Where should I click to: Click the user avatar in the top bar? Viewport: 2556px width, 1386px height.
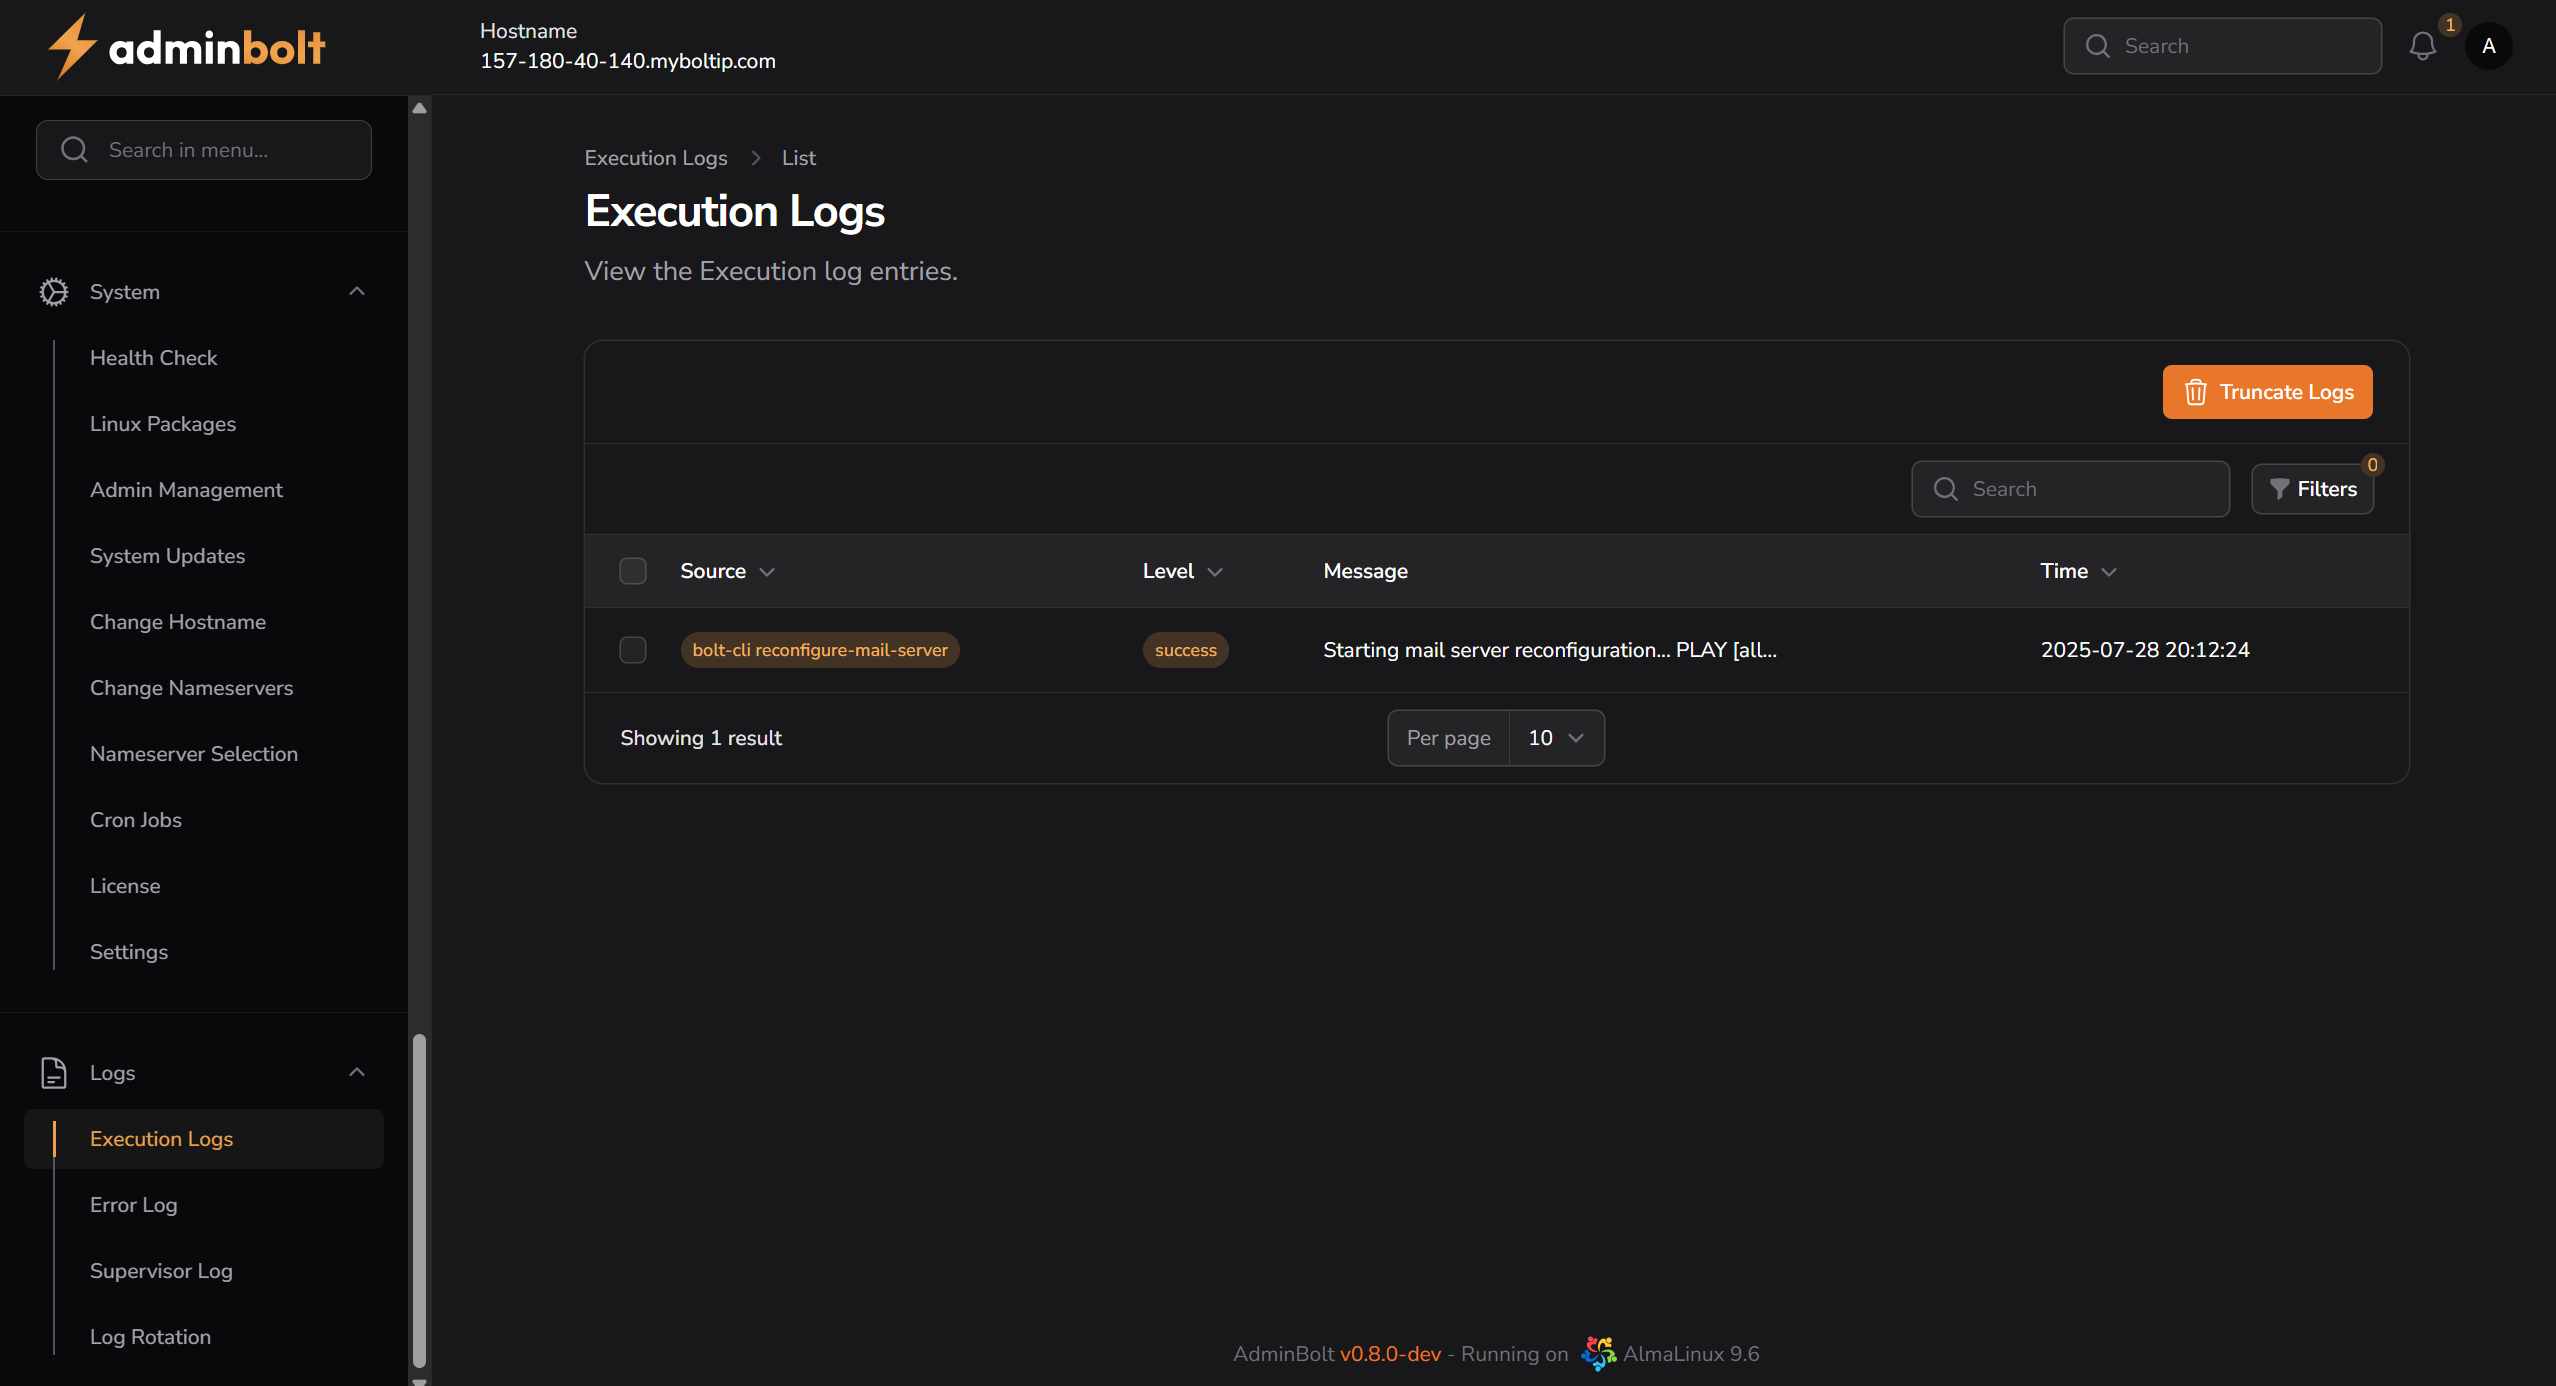(2490, 46)
